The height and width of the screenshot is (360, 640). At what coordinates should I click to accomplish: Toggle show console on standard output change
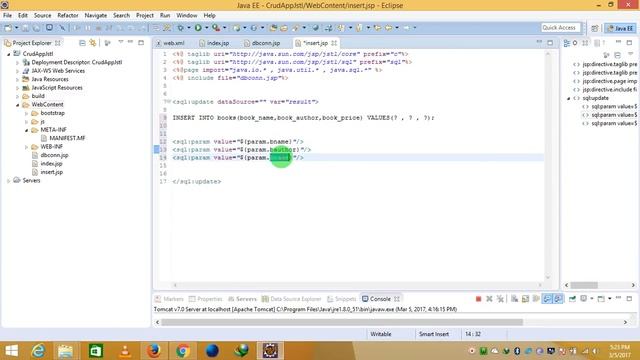tap(547, 299)
